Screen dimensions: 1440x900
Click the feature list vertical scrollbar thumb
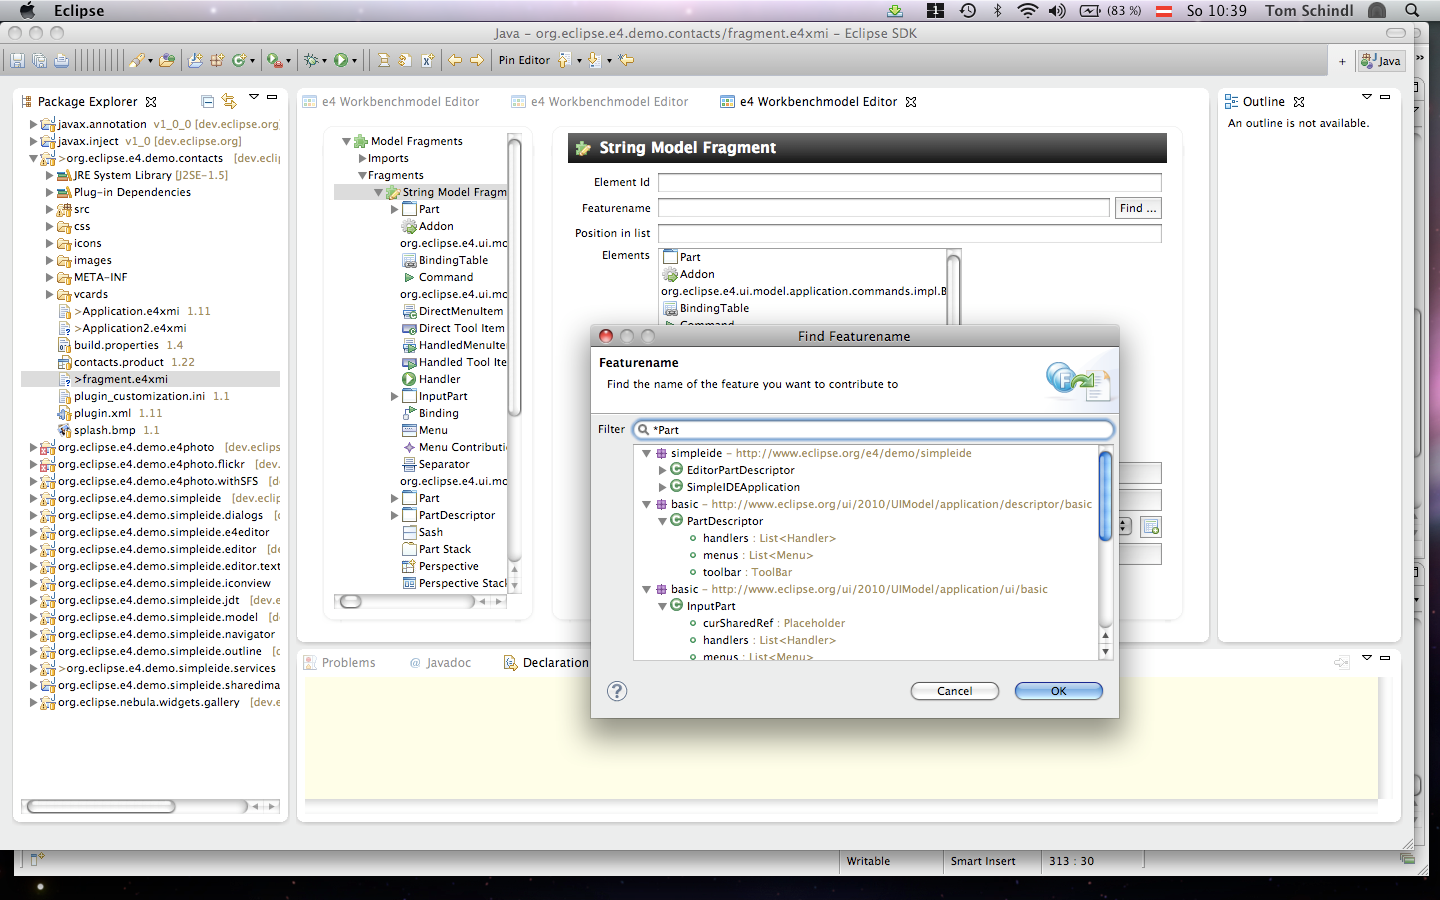click(x=1105, y=496)
